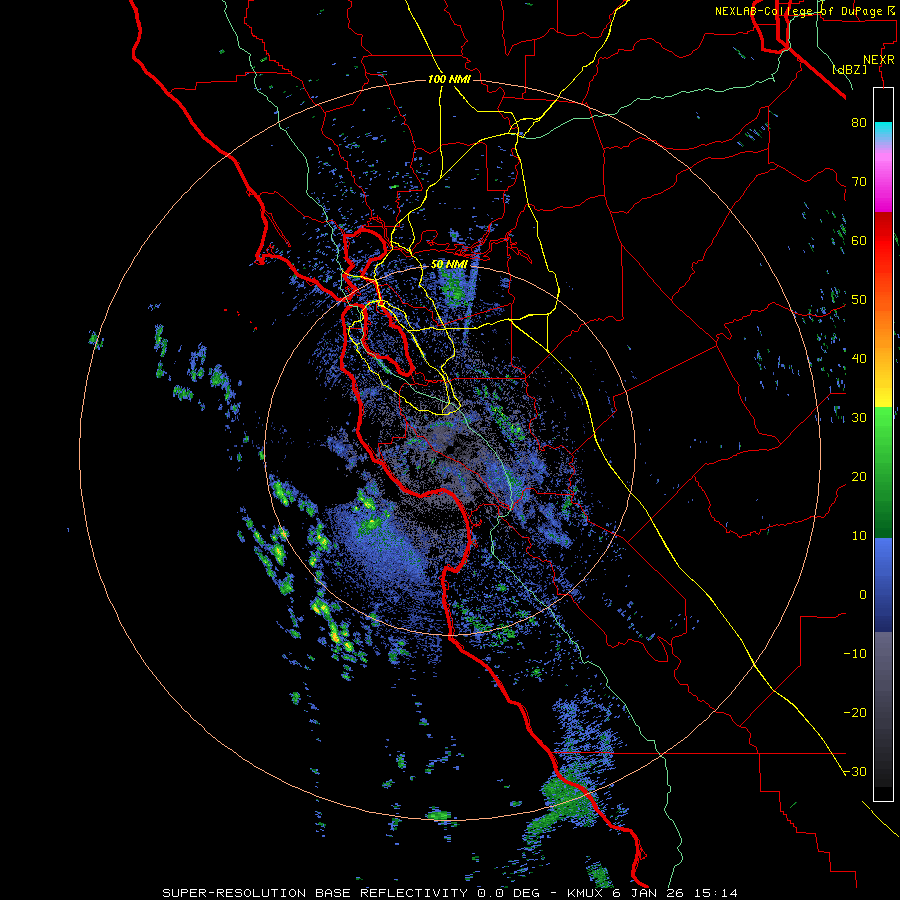Click the KMUX station identifier in caption
The image size is (900, 900).
pyautogui.click(x=585, y=893)
